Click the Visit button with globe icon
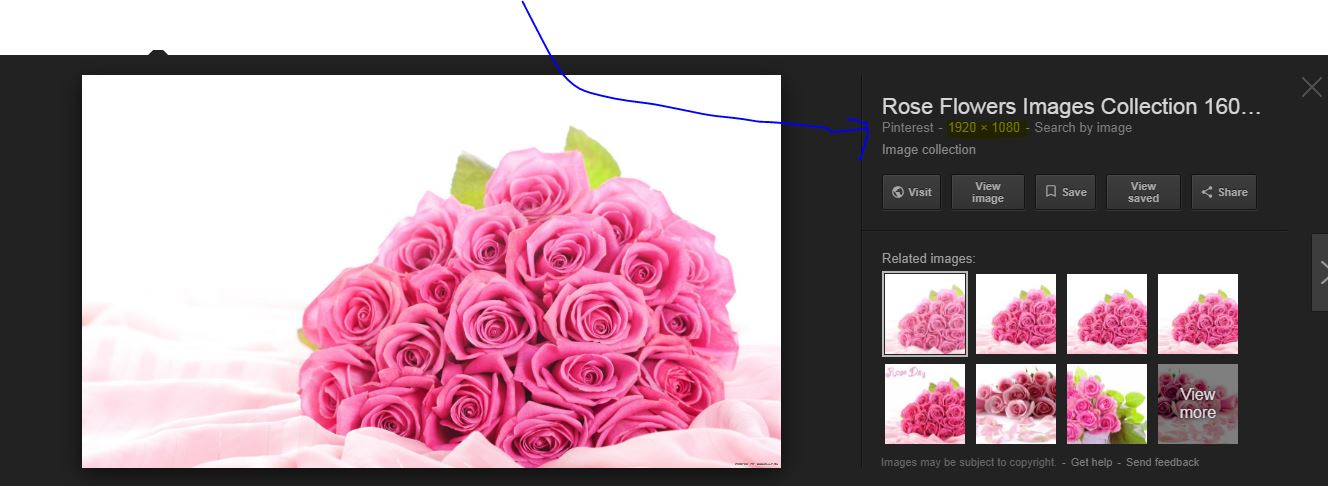Viewport: 1328px width, 486px height. (x=911, y=192)
